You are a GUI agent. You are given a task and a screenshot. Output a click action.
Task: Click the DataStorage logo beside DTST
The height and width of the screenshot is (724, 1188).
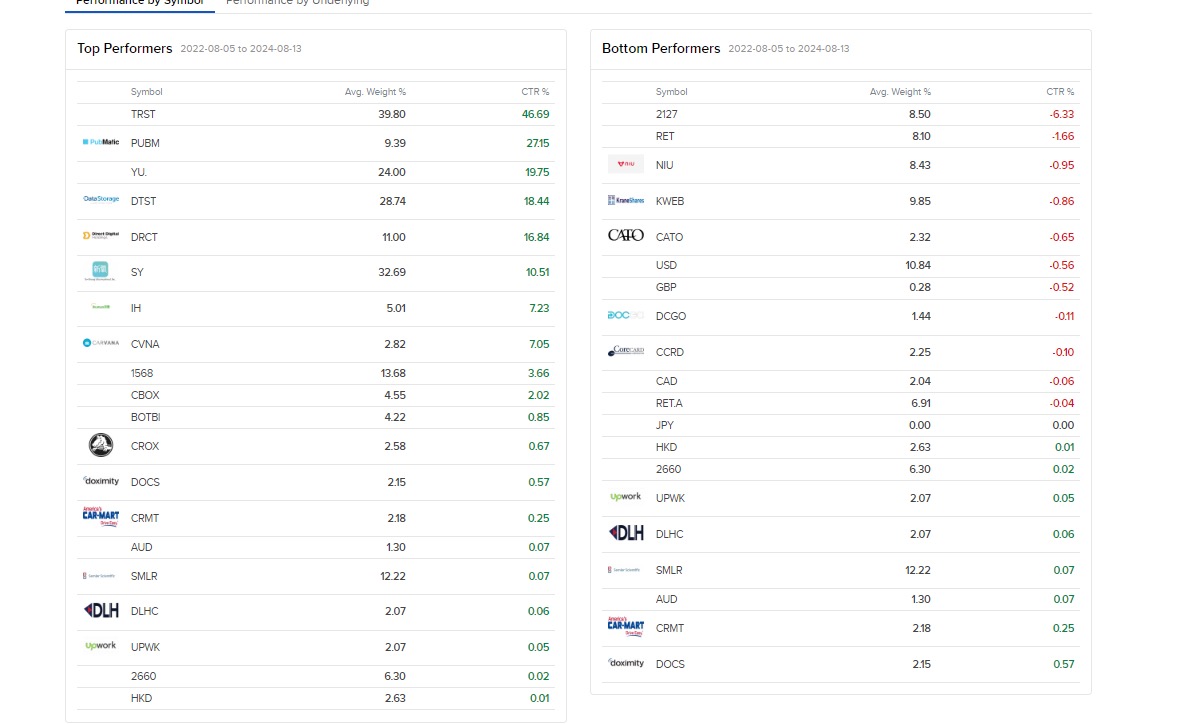pos(101,200)
